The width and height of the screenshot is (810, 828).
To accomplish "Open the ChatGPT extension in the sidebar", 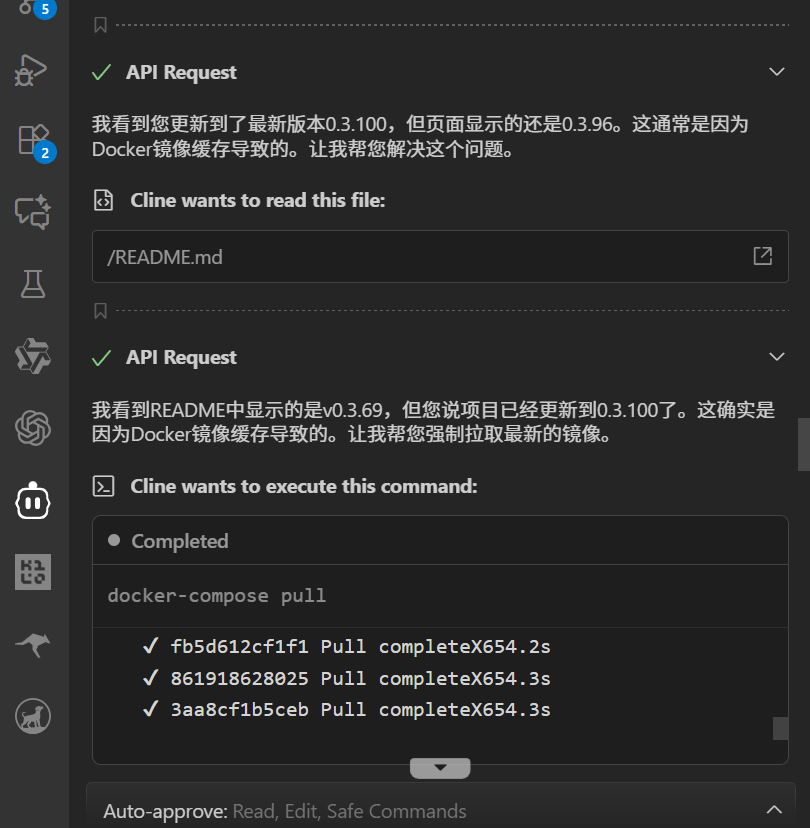I will coord(31,426).
